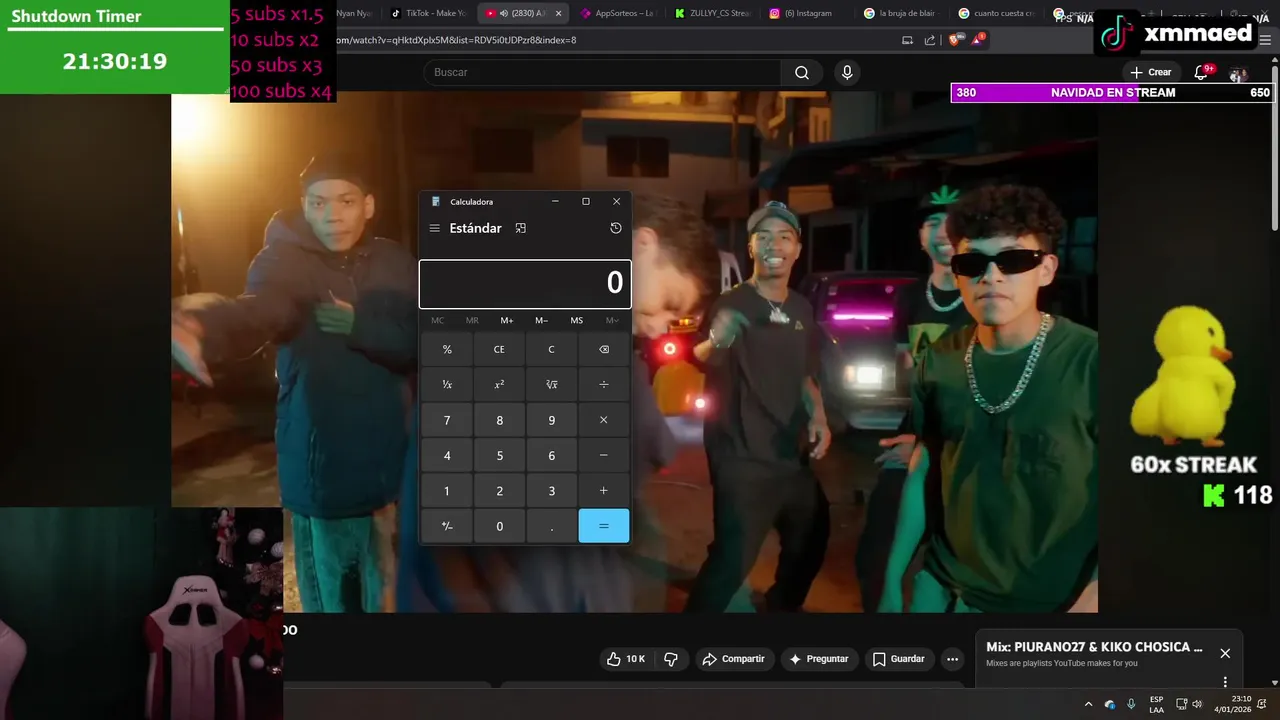Click the browser address bar URL
Image resolution: width=1280 pixels, height=720 pixels.
click(455, 40)
